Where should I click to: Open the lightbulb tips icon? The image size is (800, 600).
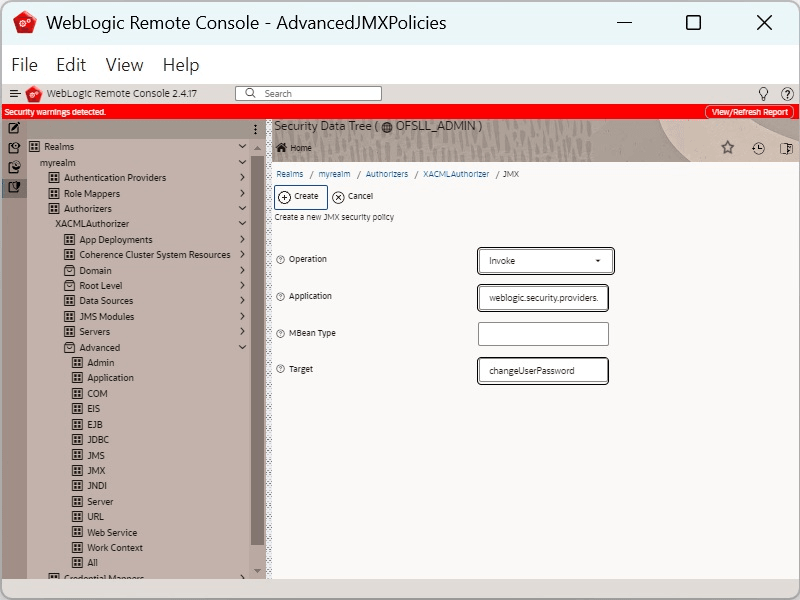763,93
